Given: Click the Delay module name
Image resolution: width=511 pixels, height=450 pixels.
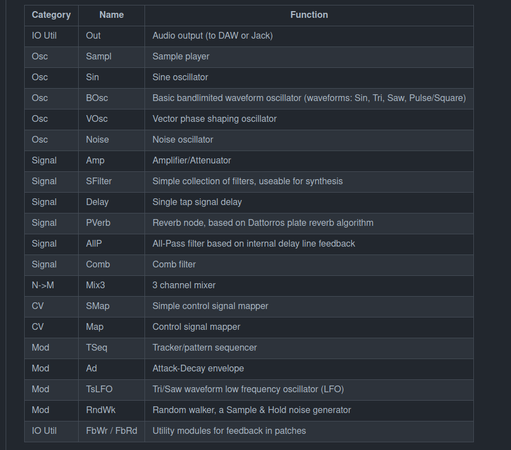Looking at the screenshot, I should coord(97,202).
